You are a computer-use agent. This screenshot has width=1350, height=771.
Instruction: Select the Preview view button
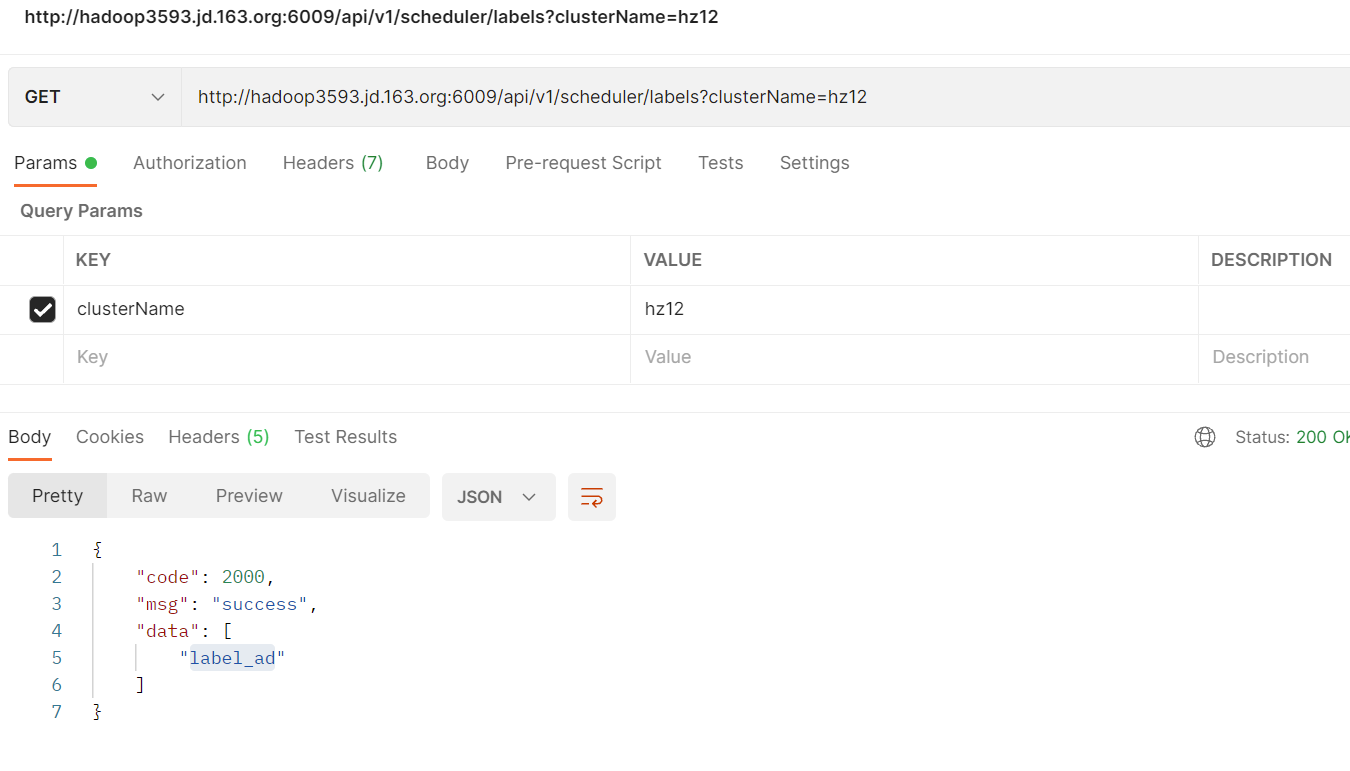(249, 496)
